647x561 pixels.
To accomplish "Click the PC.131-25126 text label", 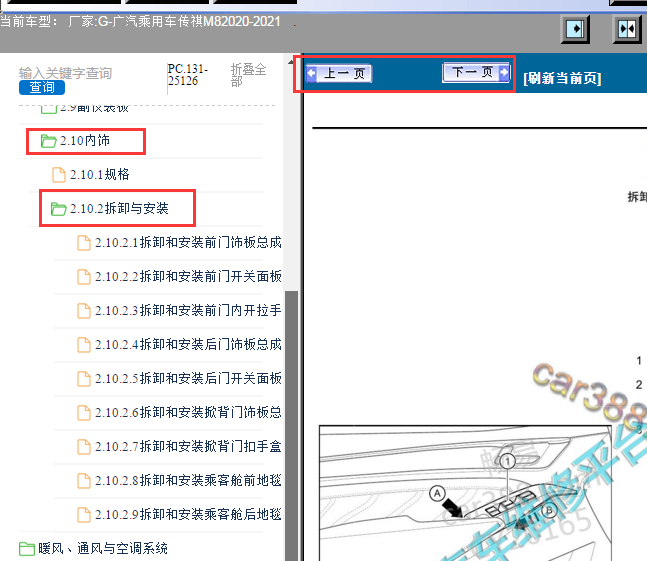I will (188, 75).
